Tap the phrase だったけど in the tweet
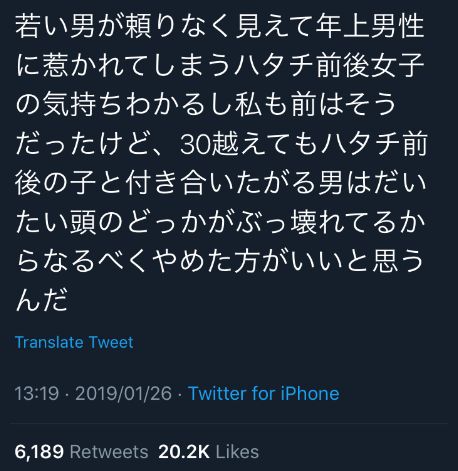 82,144
